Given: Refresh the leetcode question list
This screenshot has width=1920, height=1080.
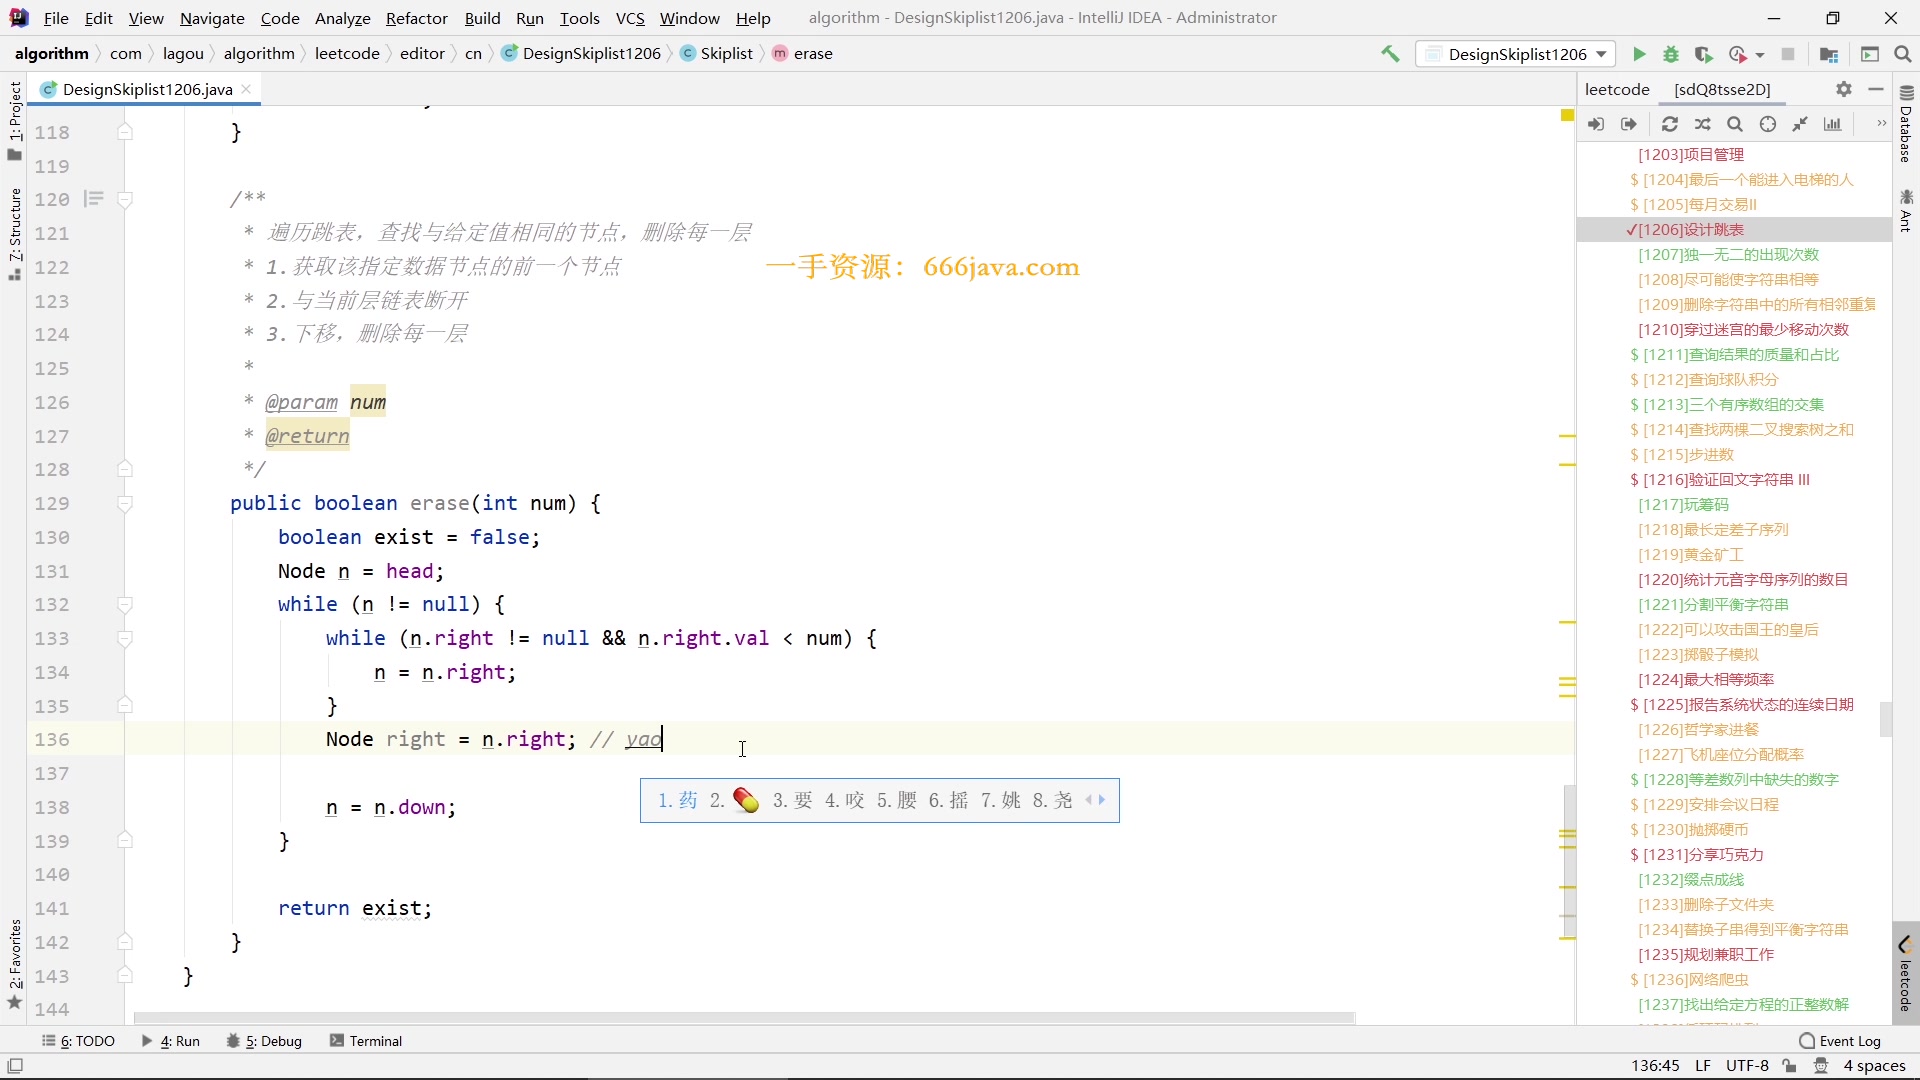Looking at the screenshot, I should (1669, 124).
